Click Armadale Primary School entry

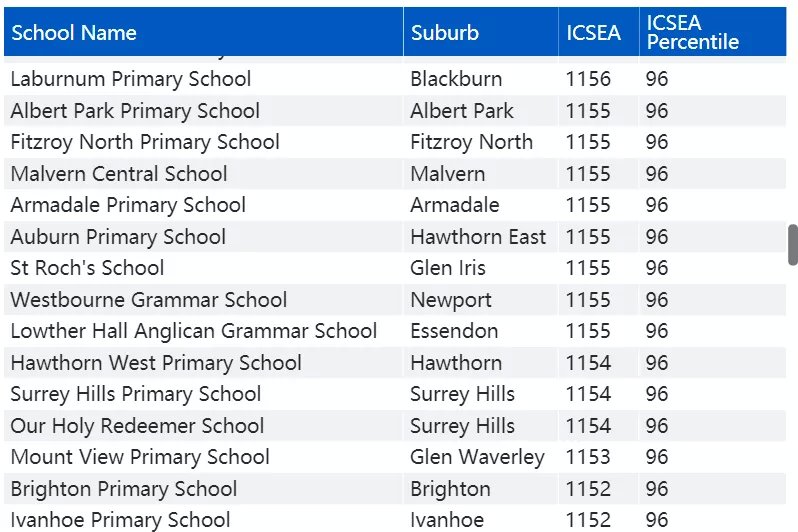click(128, 205)
